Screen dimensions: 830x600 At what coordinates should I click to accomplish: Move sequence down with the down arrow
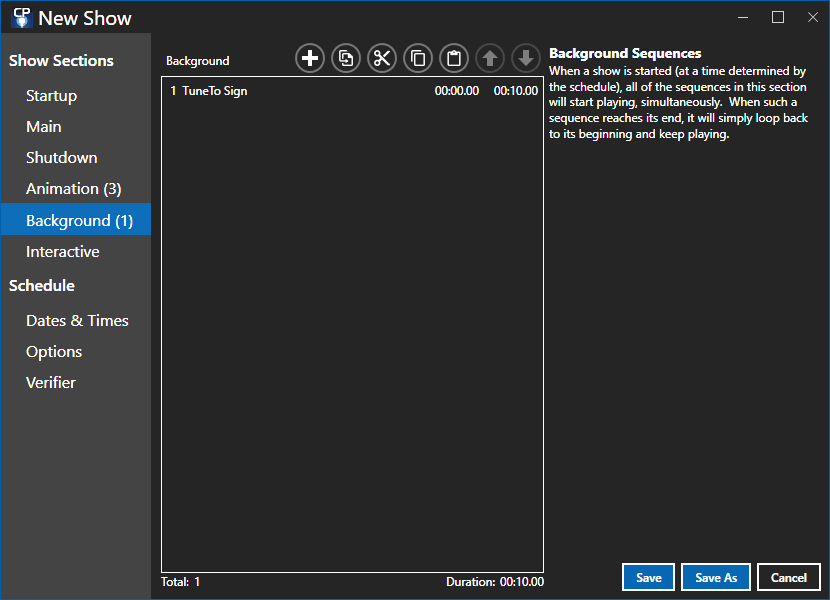pos(526,58)
